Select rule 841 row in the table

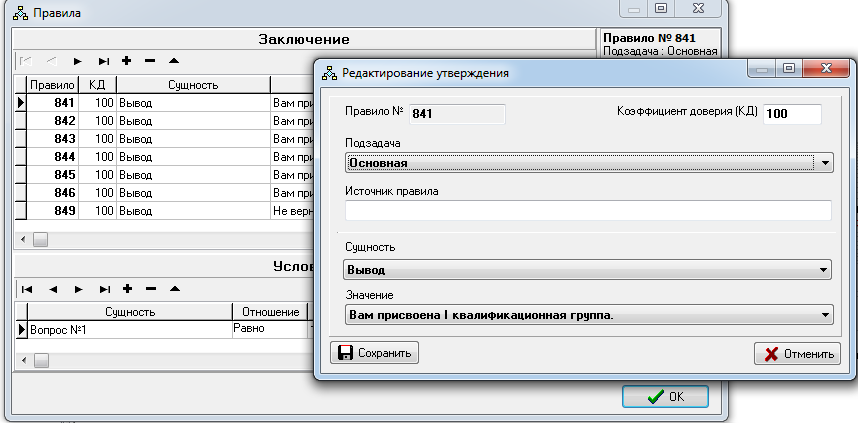pyautogui.click(x=164, y=103)
